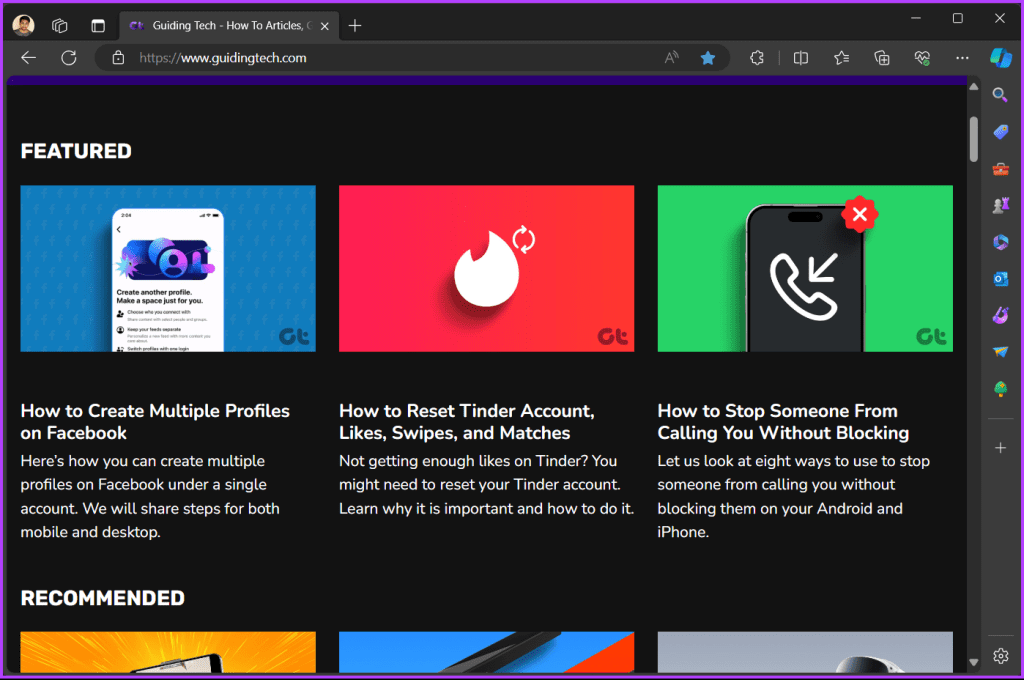Open the Favorites list icon
This screenshot has height=680, width=1024.
(x=841, y=58)
